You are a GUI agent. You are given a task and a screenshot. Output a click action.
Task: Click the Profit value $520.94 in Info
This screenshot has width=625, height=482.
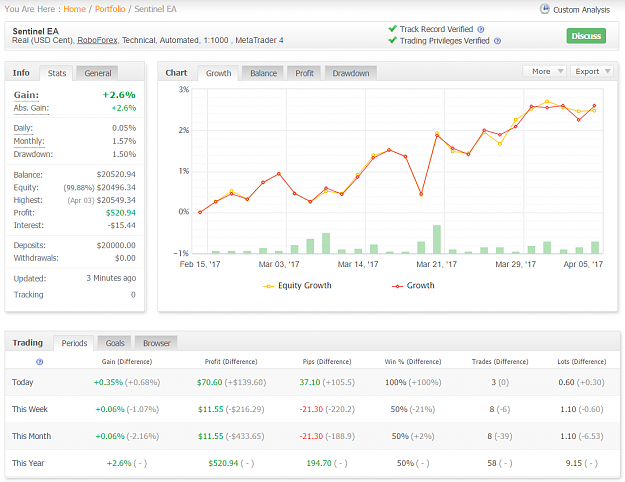tap(121, 213)
